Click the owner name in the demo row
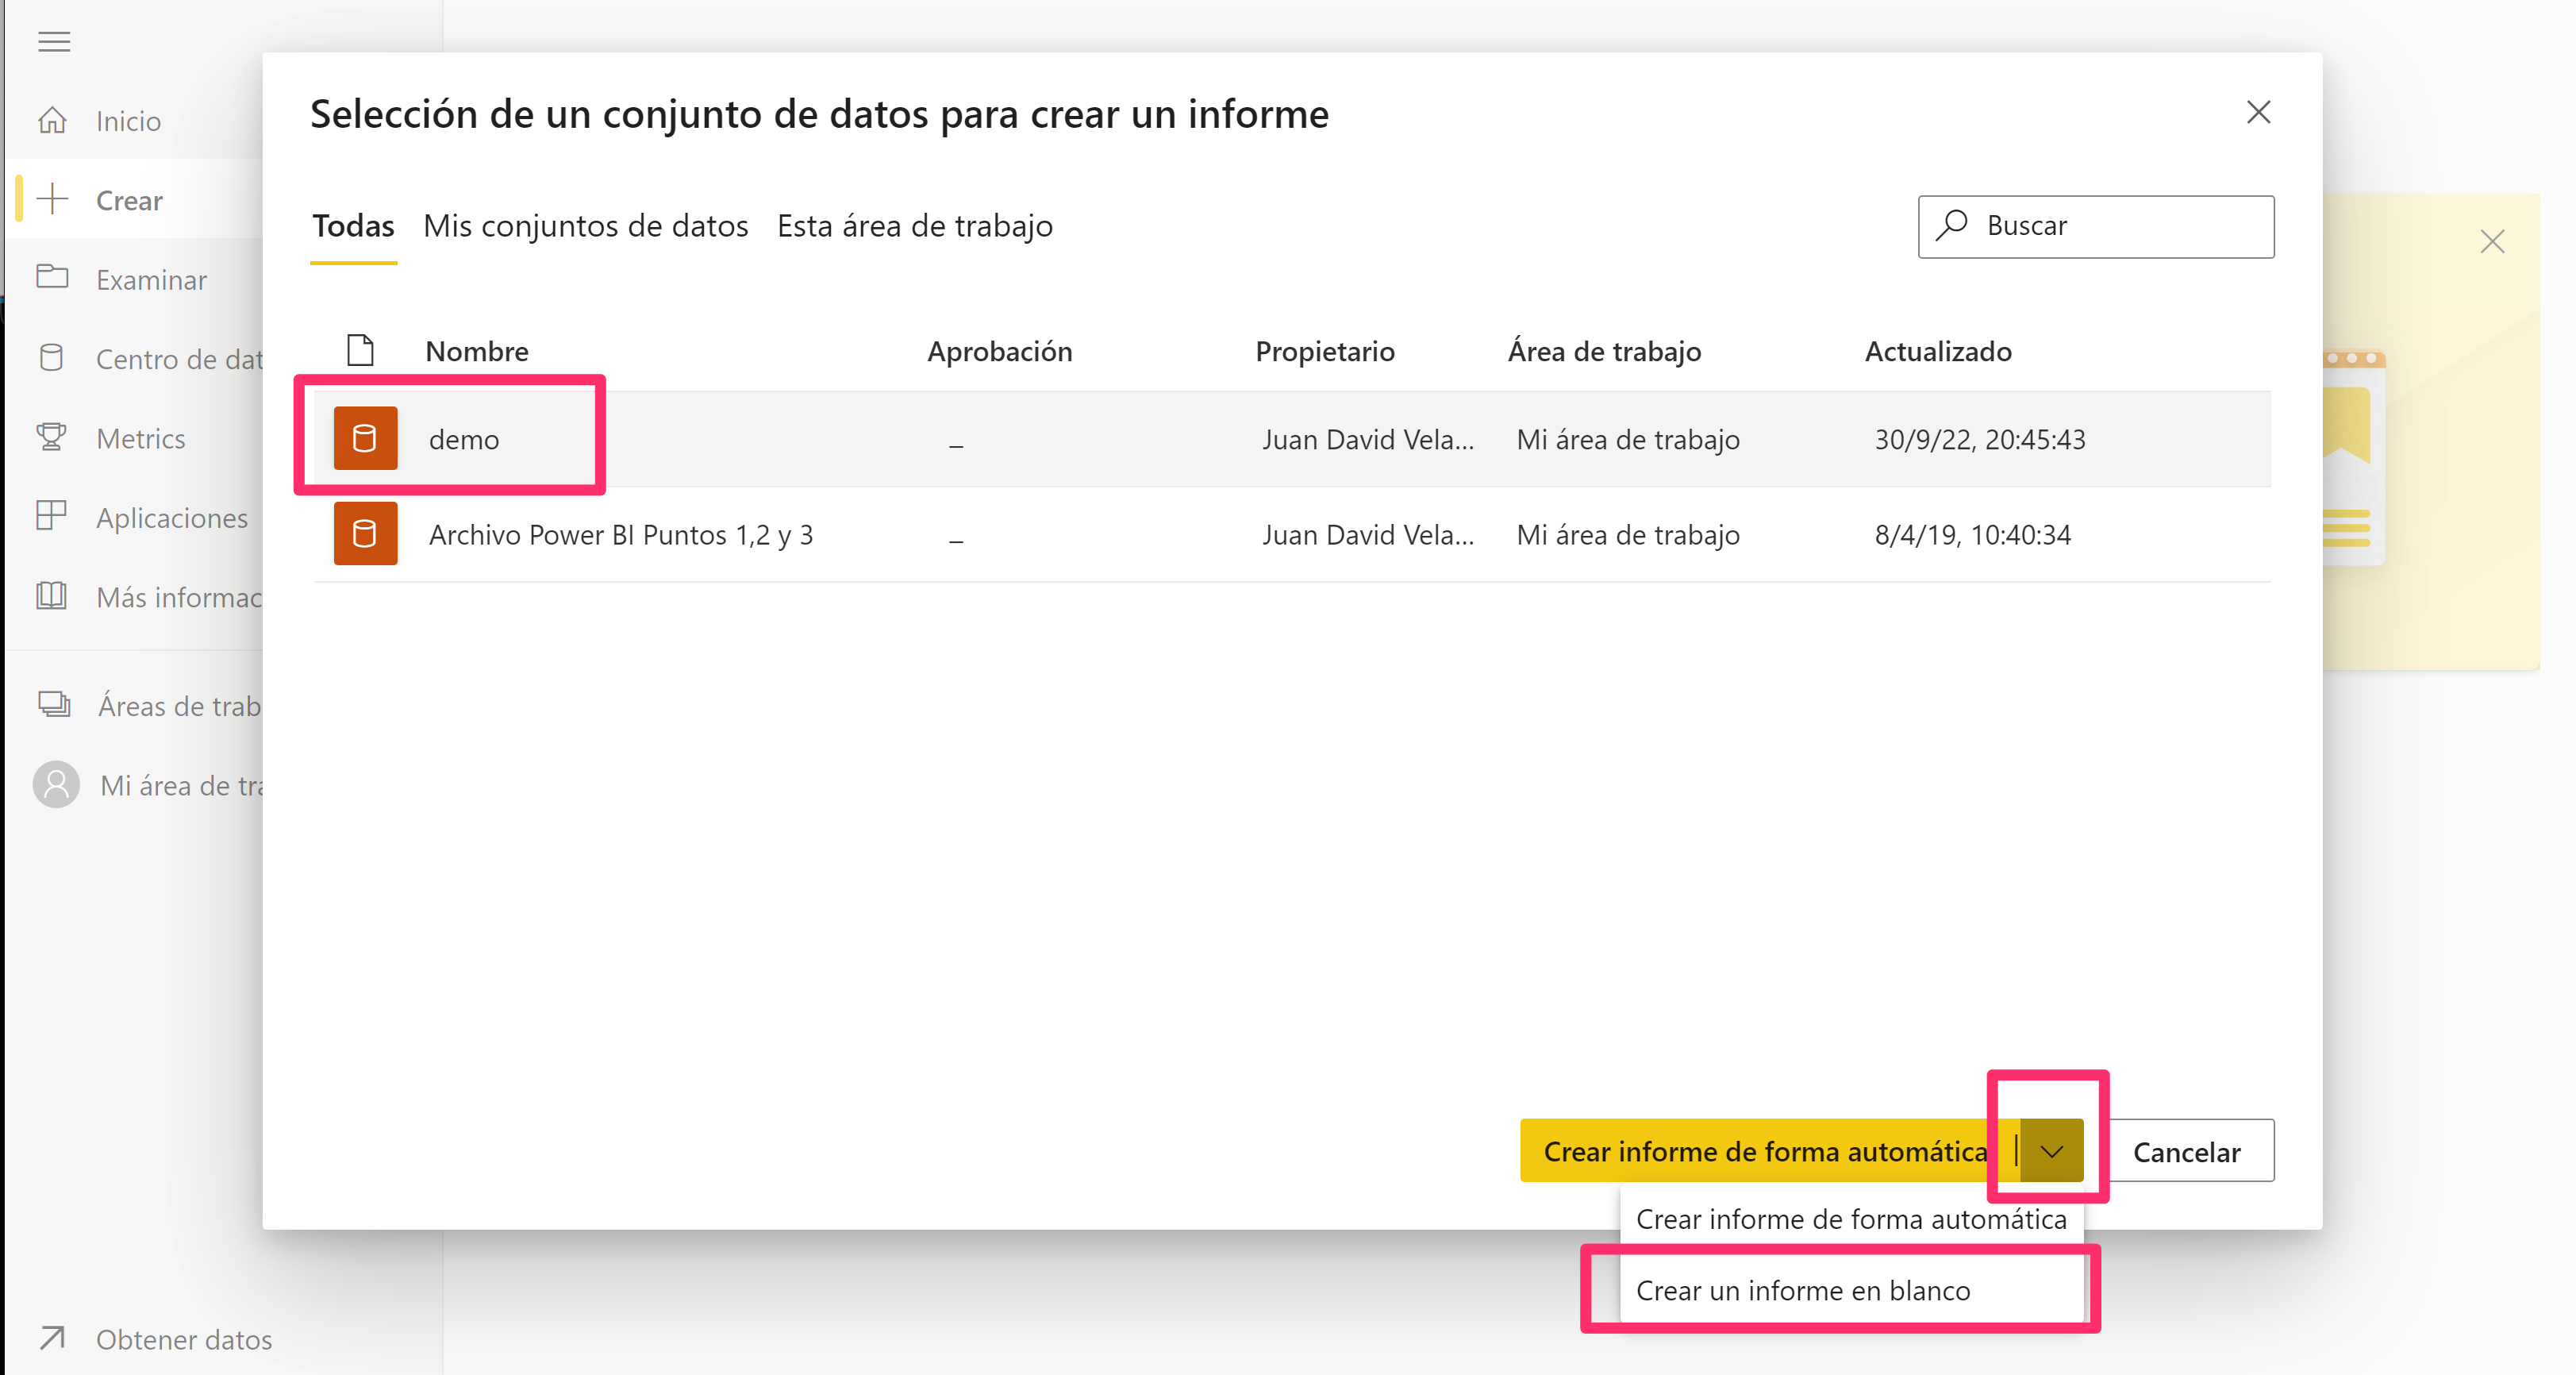The width and height of the screenshot is (2576, 1375). (1367, 439)
